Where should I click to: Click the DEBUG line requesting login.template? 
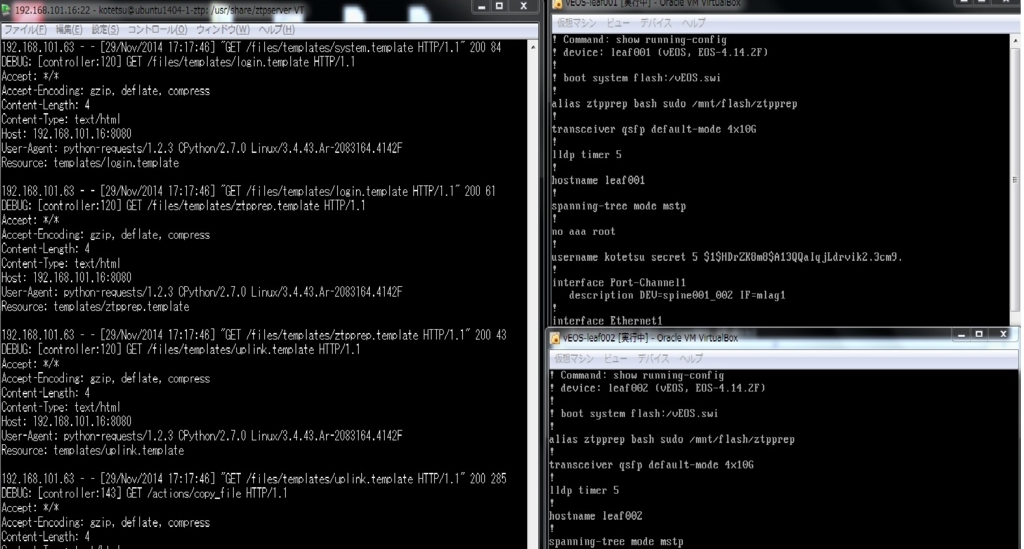coord(178,61)
